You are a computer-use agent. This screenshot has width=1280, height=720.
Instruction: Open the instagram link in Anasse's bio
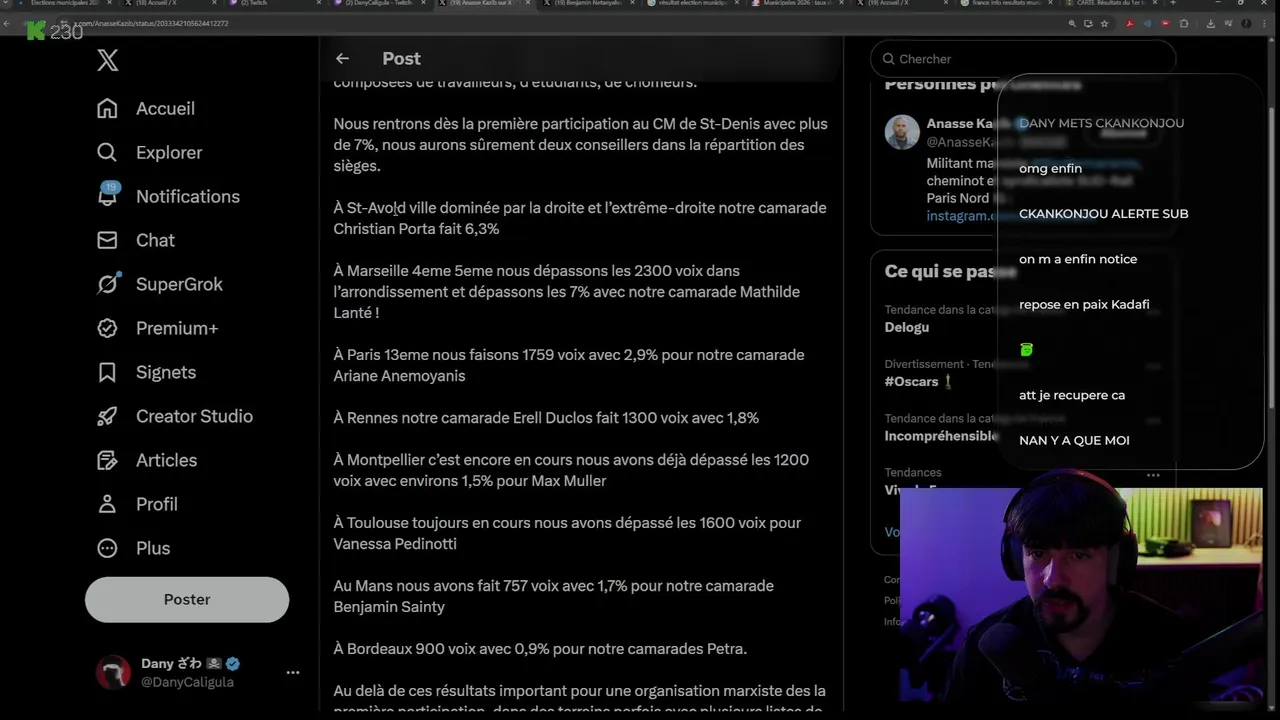click(x=962, y=215)
